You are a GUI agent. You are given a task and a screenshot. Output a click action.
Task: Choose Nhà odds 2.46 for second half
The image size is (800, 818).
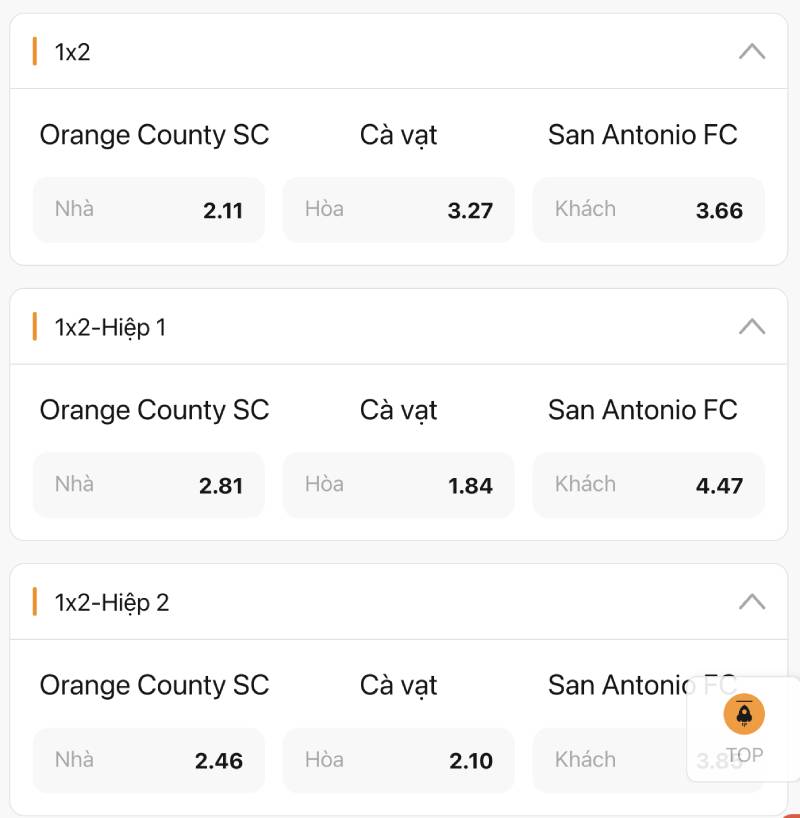pyautogui.click(x=149, y=760)
